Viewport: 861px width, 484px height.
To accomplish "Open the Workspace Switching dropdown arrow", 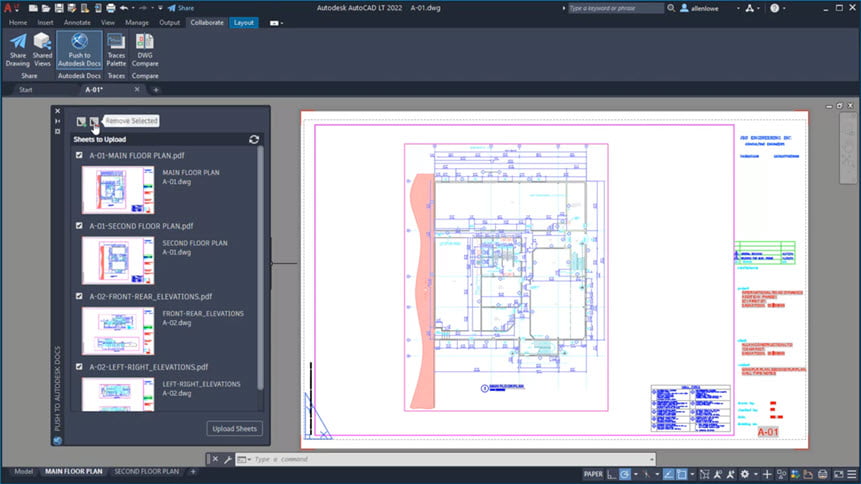I will pos(756,474).
